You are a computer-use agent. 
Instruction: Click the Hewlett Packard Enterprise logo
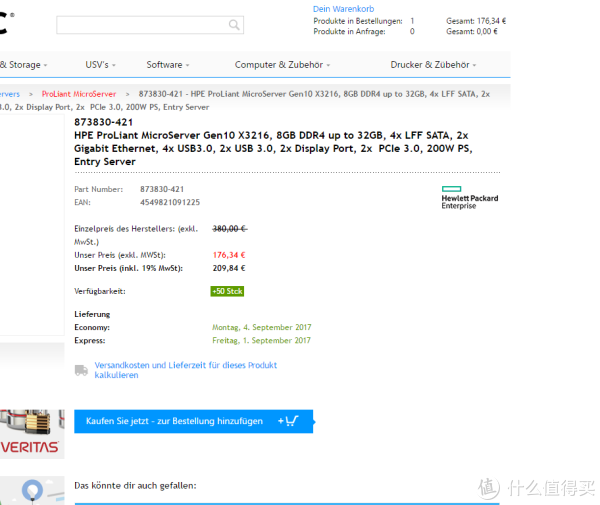[470, 198]
